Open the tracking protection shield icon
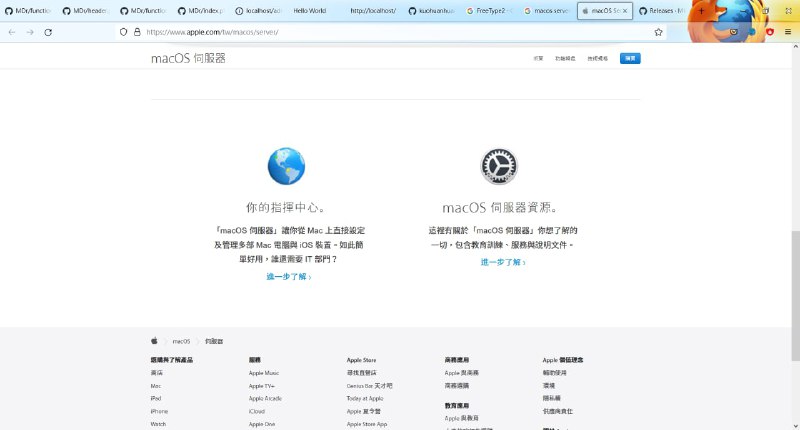Screen dimensions: 800x430 click(123, 32)
